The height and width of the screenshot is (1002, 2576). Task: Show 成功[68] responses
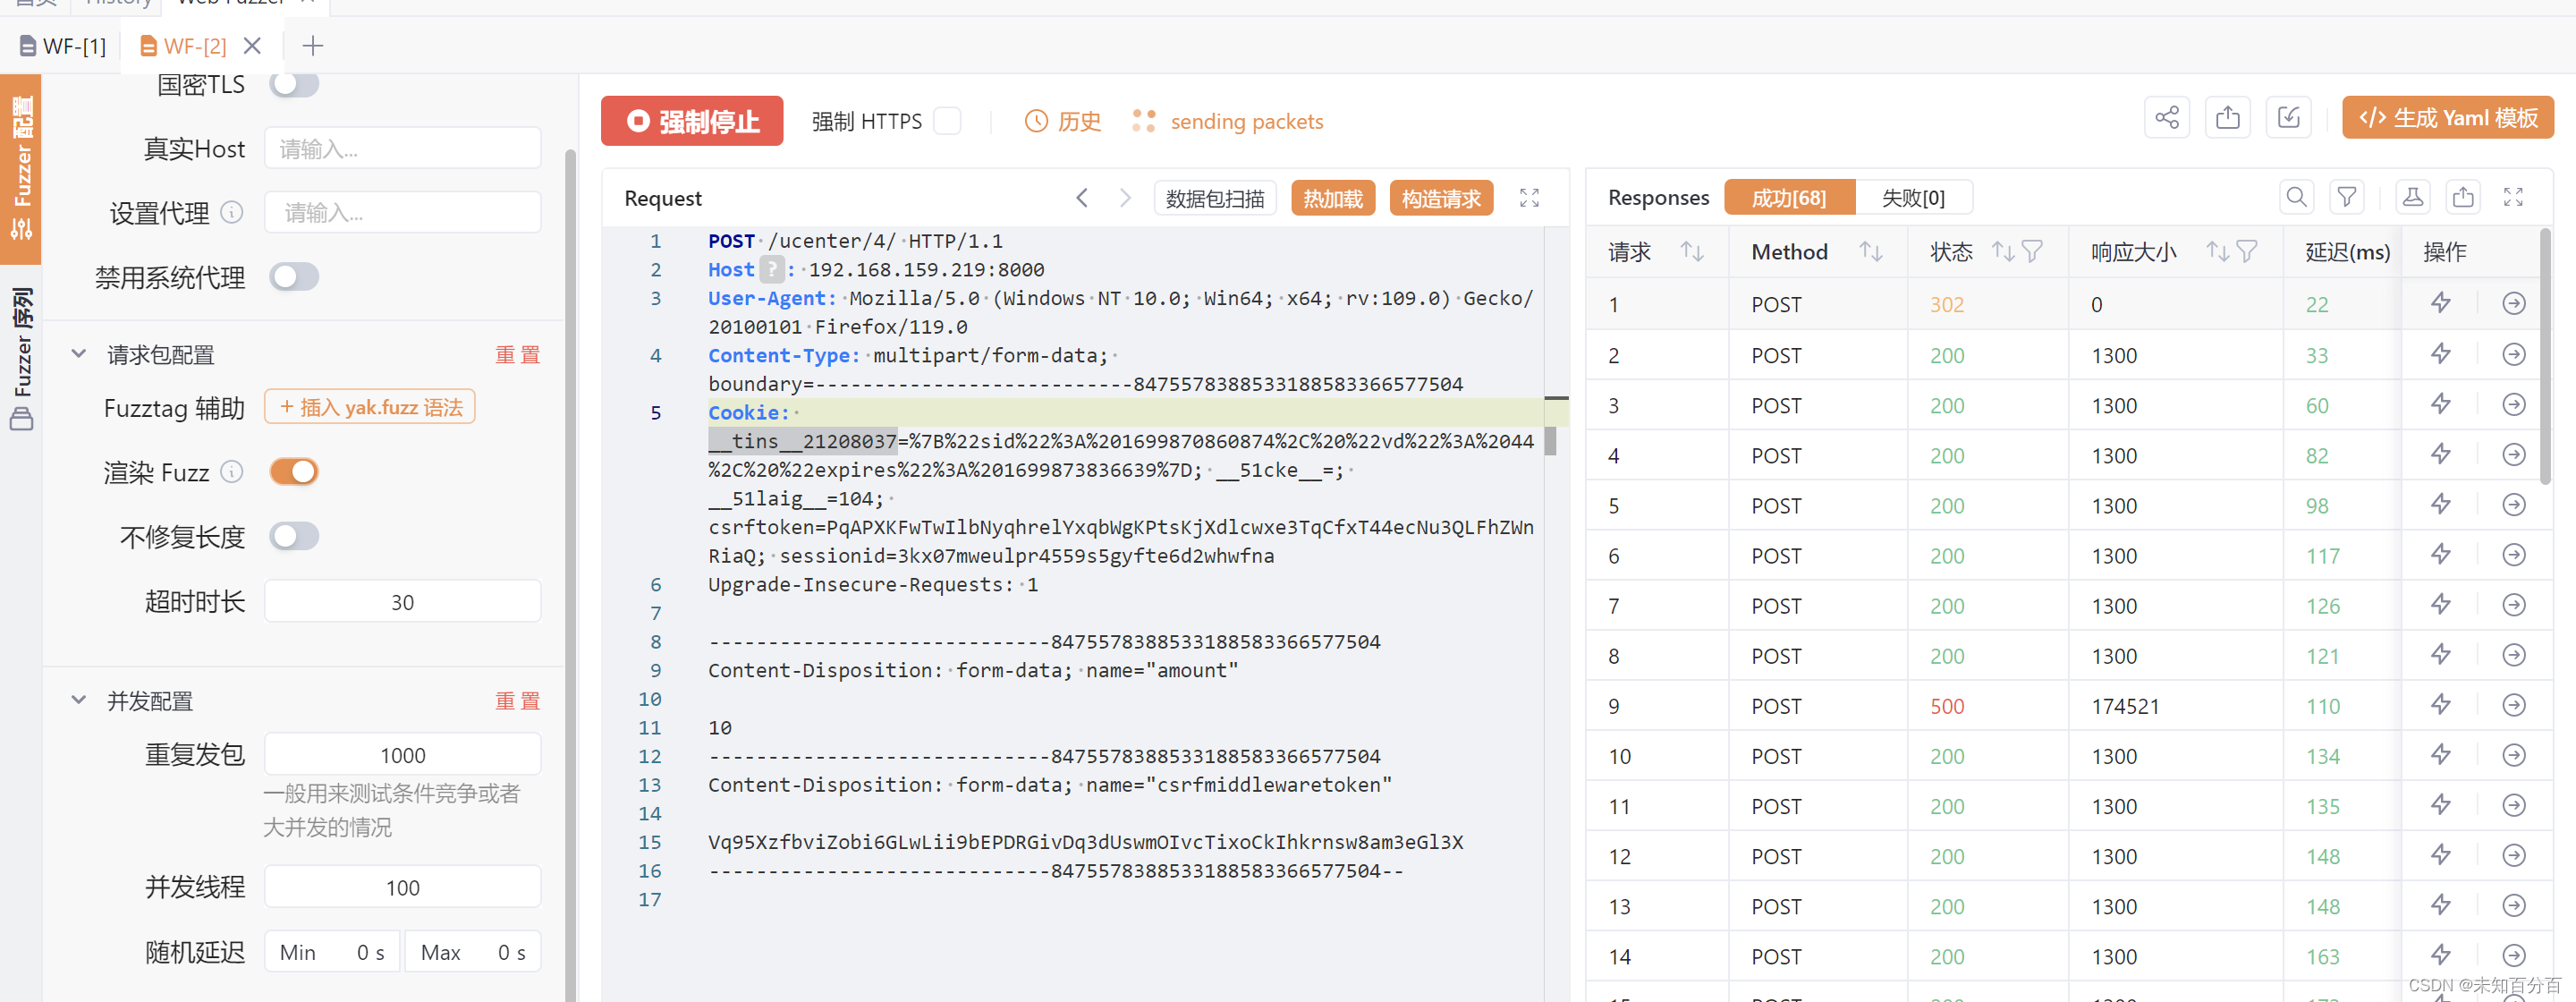tap(1789, 198)
